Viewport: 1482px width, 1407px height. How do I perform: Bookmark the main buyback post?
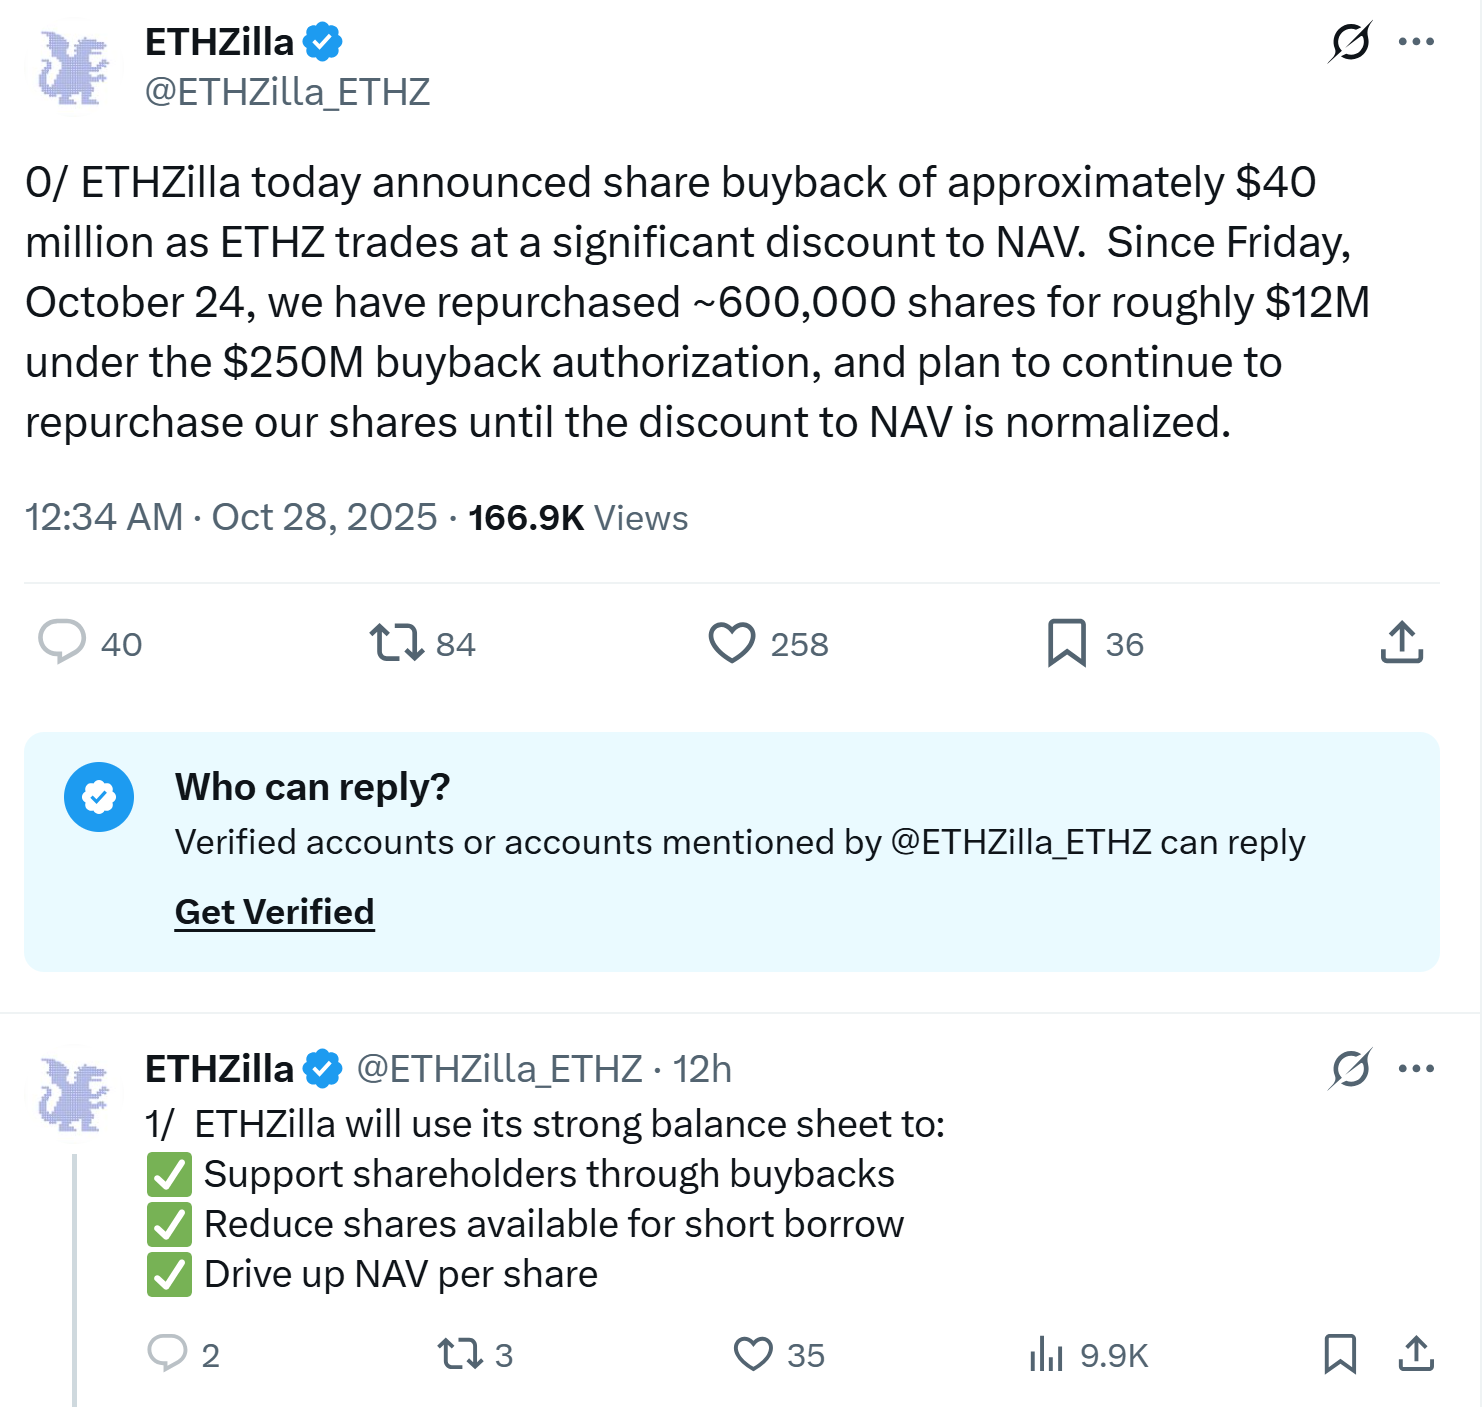coord(1066,643)
